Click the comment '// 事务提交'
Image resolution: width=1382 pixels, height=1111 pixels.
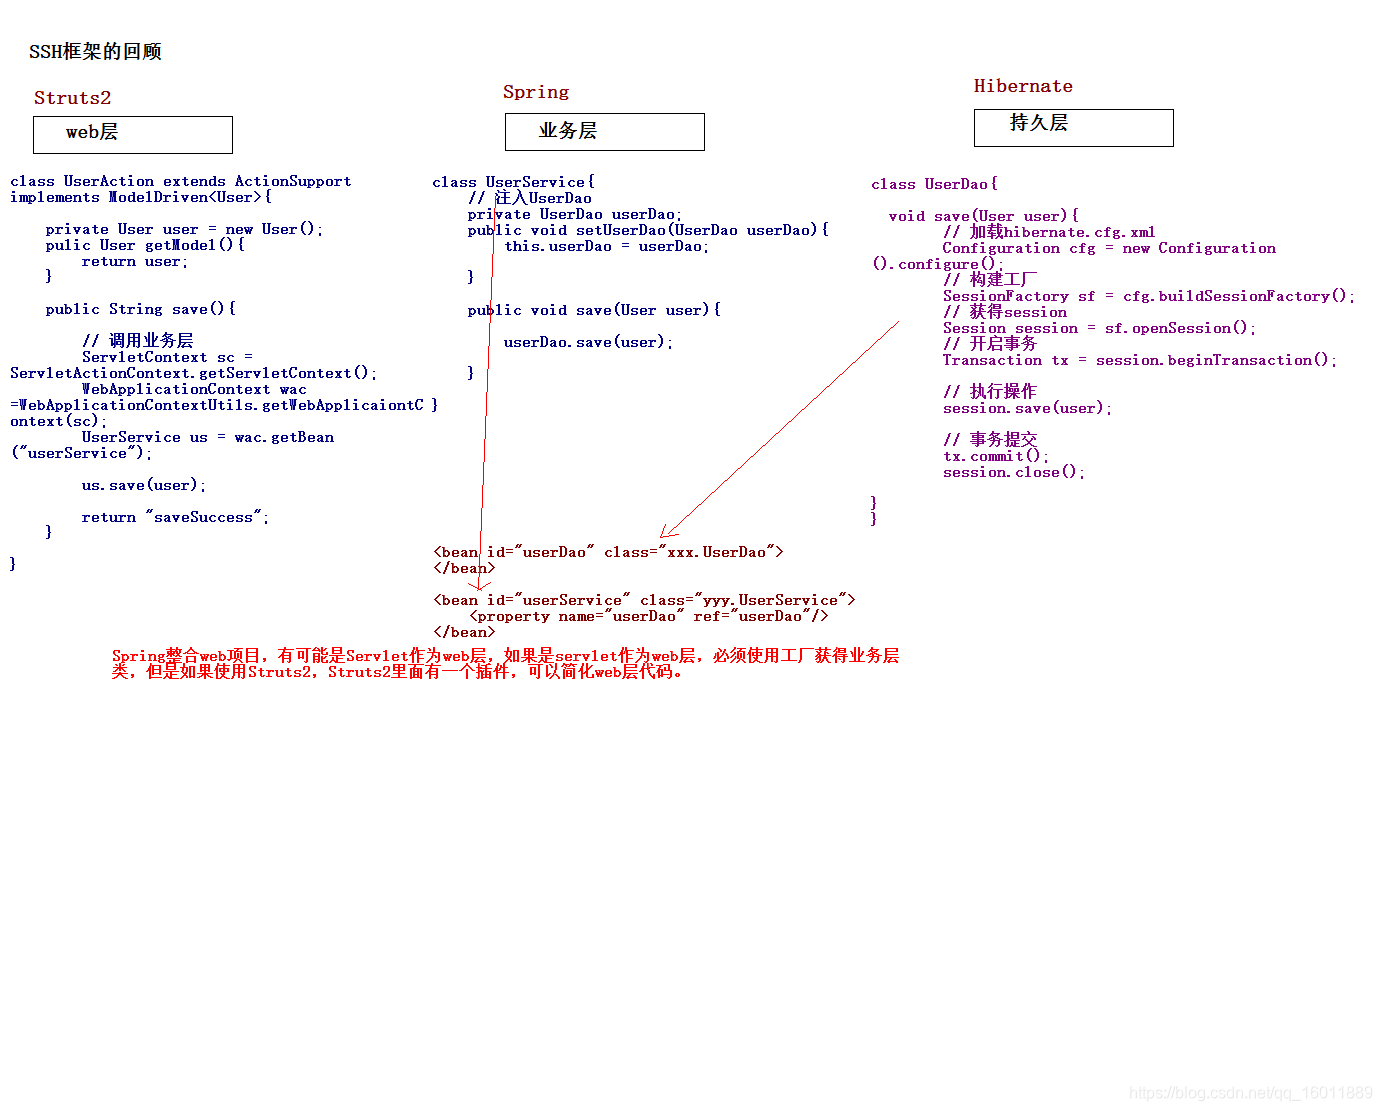click(990, 440)
